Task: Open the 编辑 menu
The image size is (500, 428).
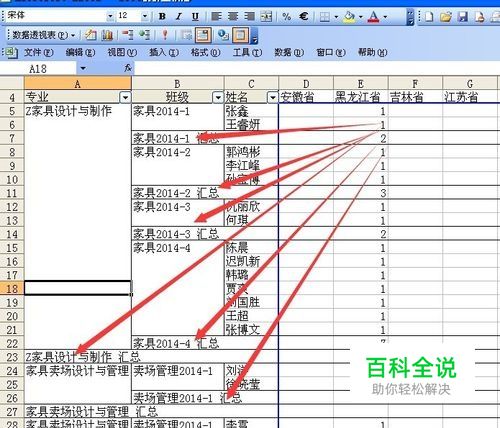Action: pyautogui.click(x=80, y=52)
